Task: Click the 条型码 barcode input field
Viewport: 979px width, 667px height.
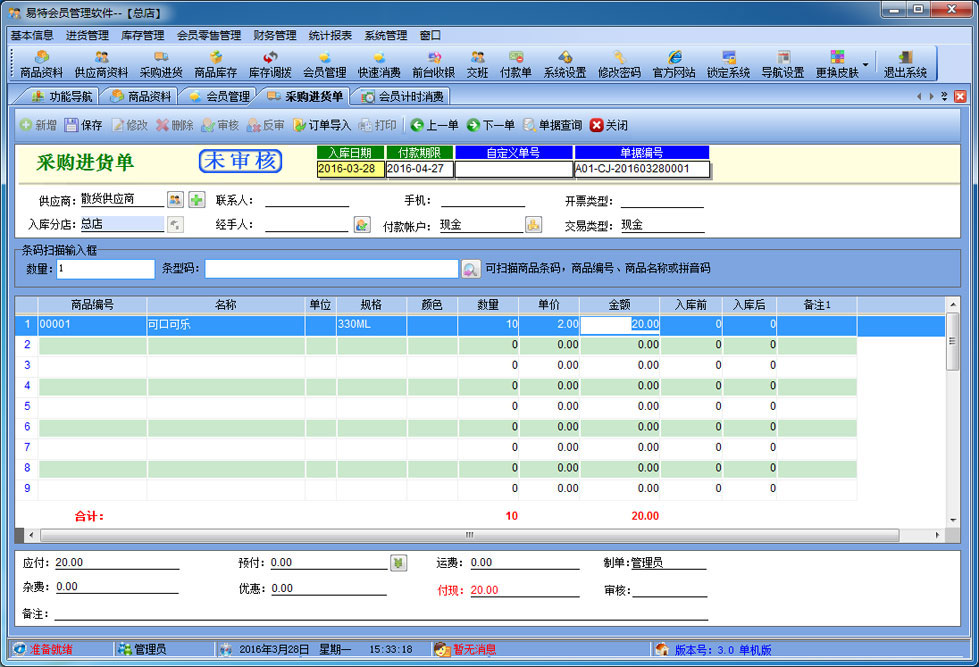Action: pyautogui.click(x=331, y=269)
